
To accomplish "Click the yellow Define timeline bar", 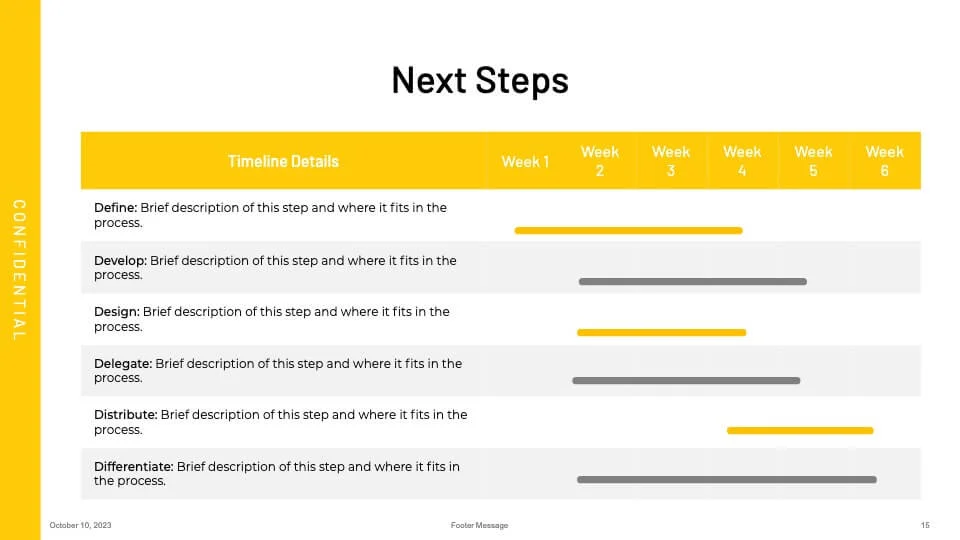I will point(629,231).
